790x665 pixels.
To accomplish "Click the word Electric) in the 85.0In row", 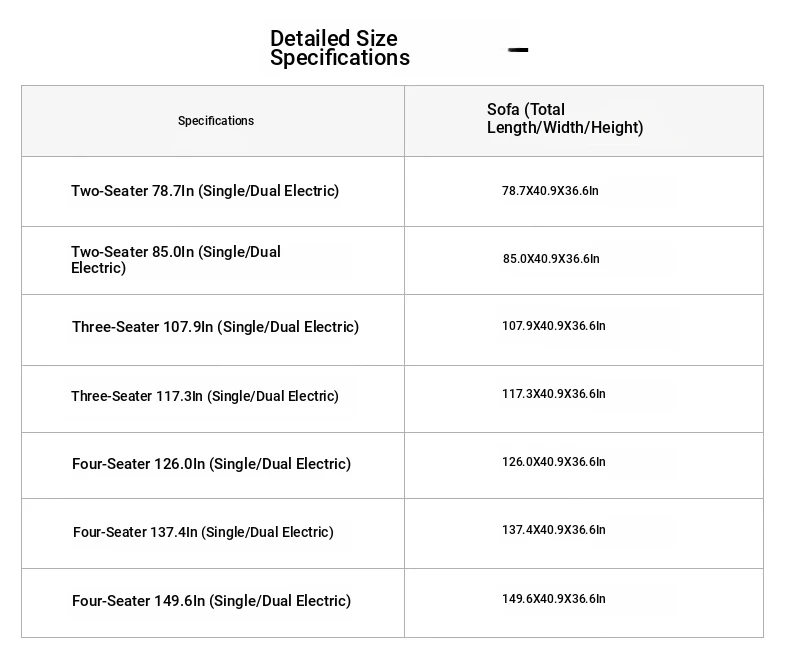I will 98,268.
